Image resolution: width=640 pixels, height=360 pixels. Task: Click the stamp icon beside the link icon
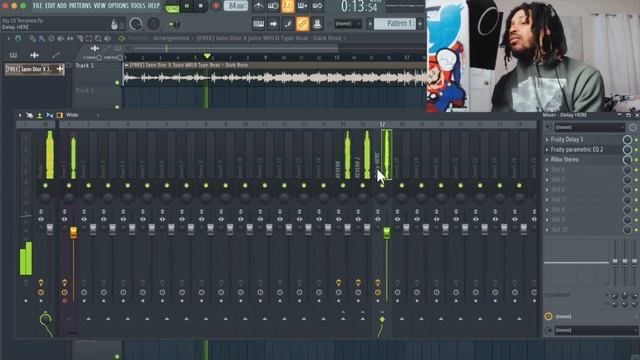(x=317, y=24)
